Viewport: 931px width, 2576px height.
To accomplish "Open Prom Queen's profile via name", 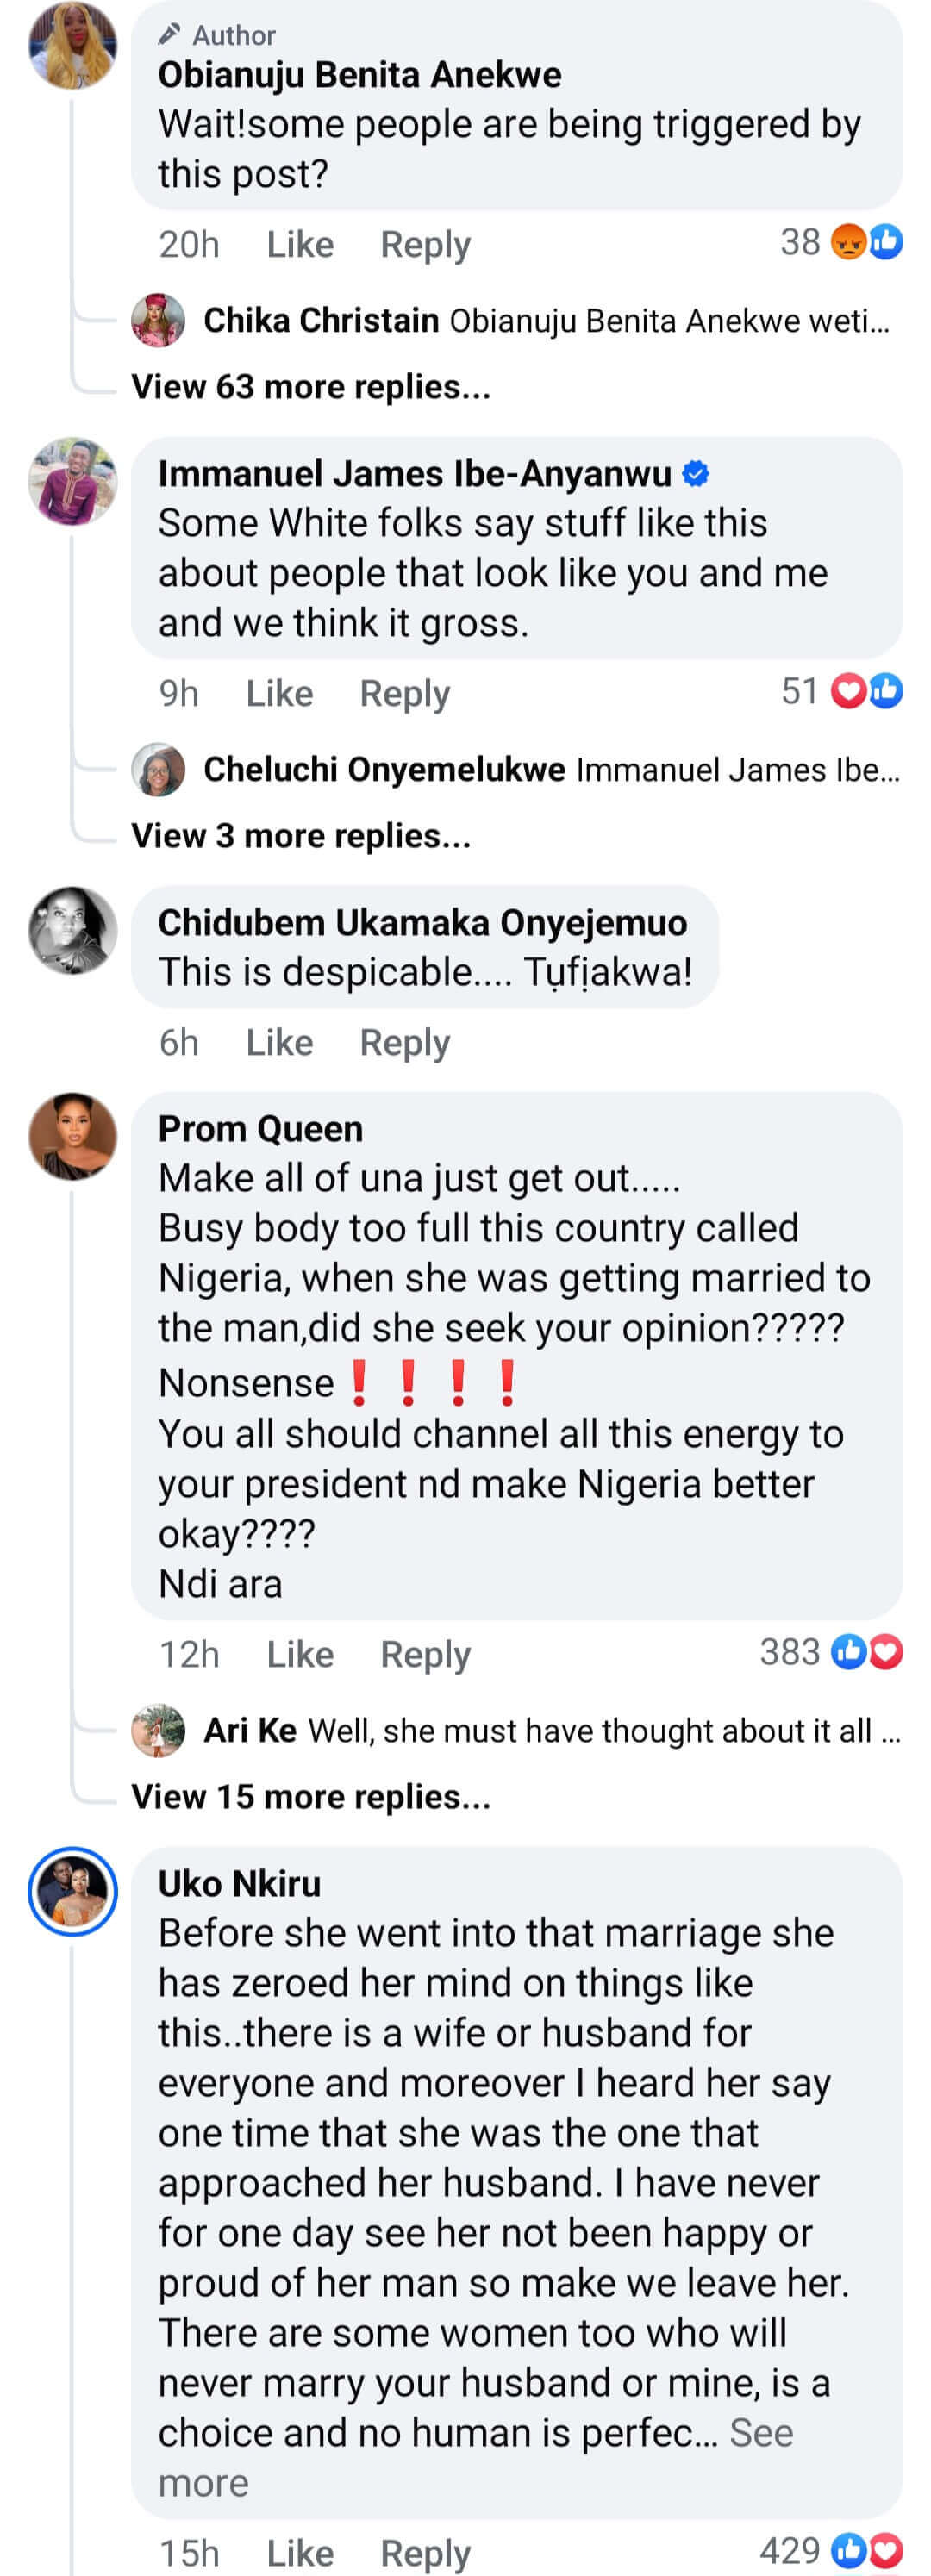I will point(260,1129).
